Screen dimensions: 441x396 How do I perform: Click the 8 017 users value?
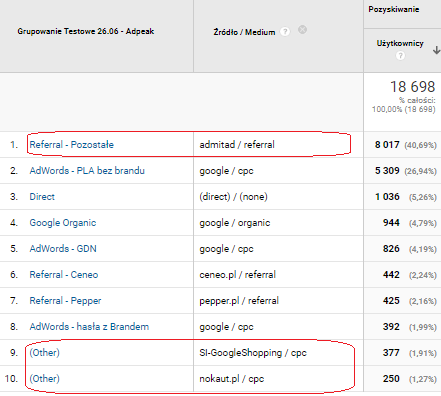pos(387,145)
